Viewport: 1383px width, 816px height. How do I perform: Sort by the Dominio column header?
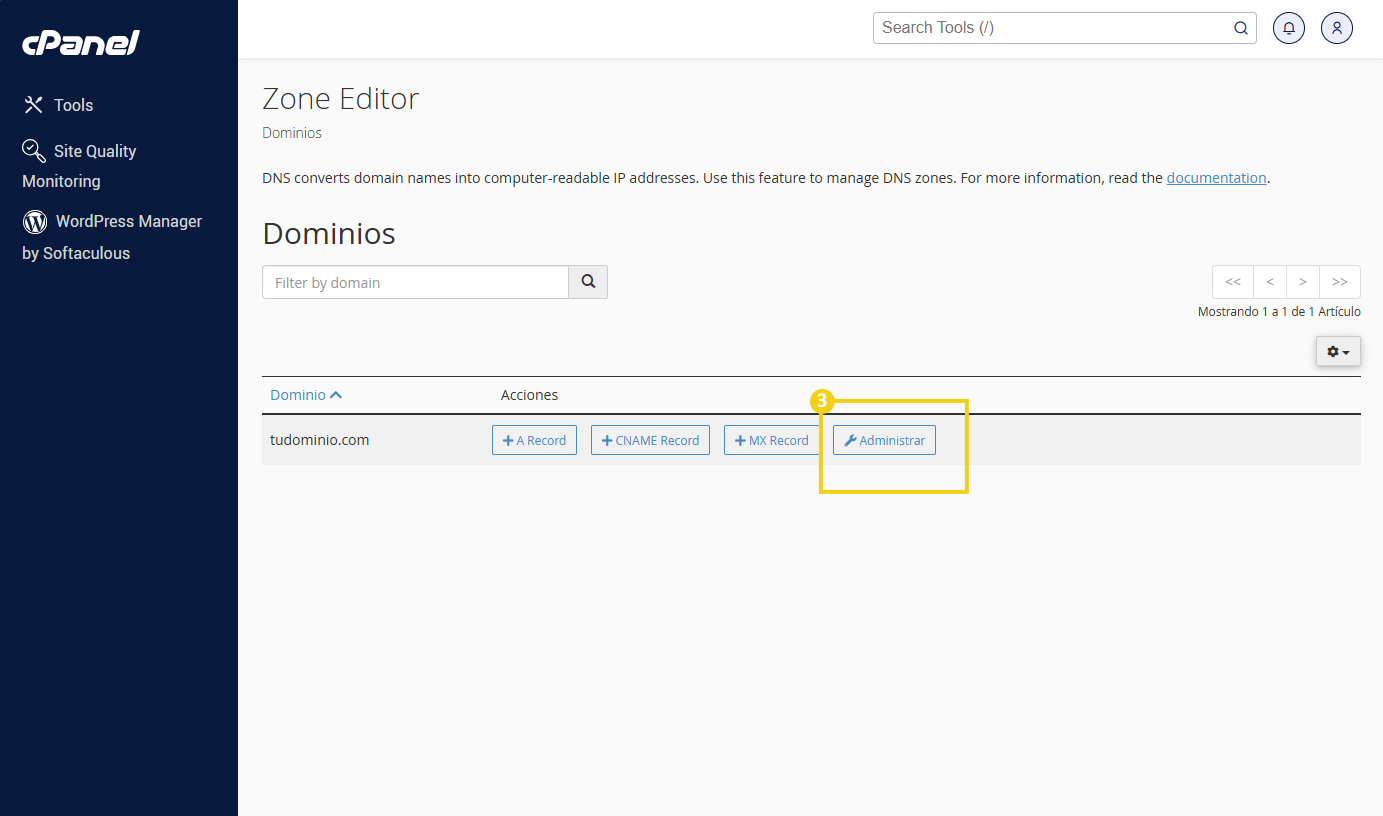pos(306,395)
